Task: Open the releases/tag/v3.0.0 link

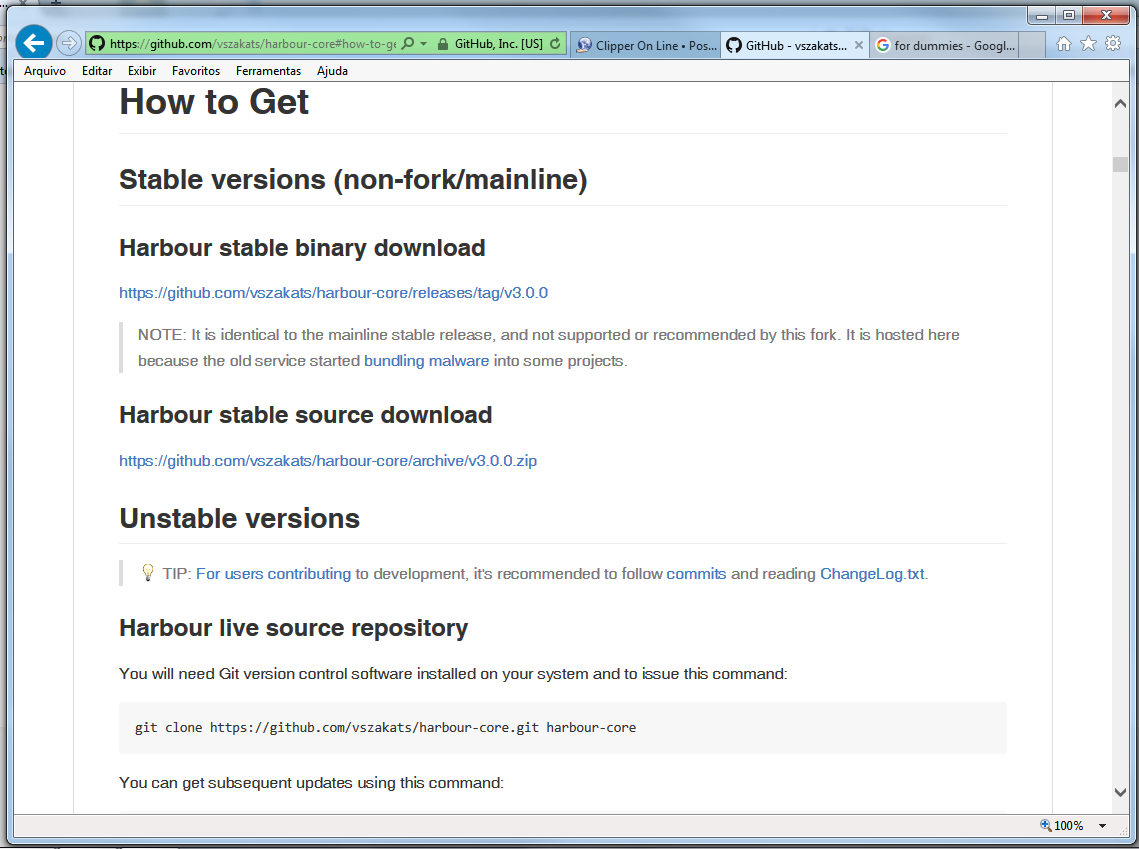Action: pyautogui.click(x=333, y=293)
